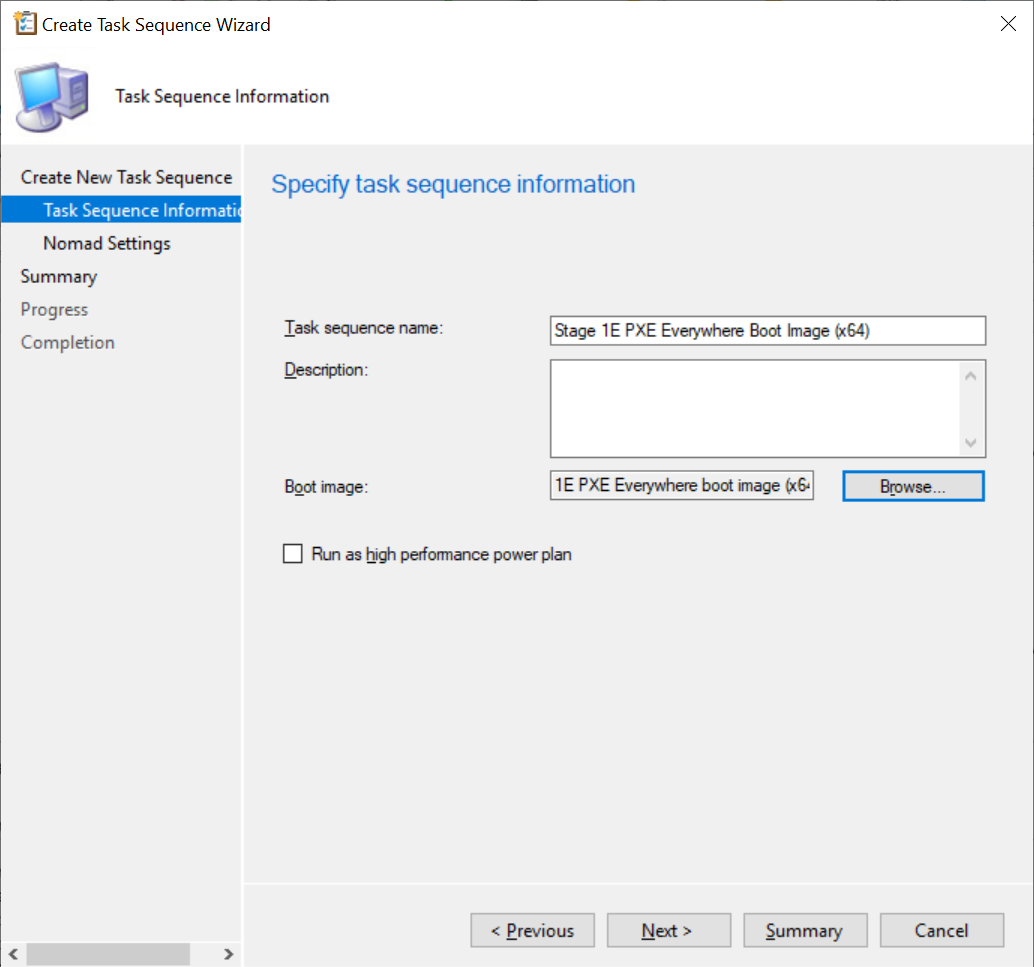Image resolution: width=1034 pixels, height=967 pixels.
Task: Proceed with the Next button
Action: 668,930
